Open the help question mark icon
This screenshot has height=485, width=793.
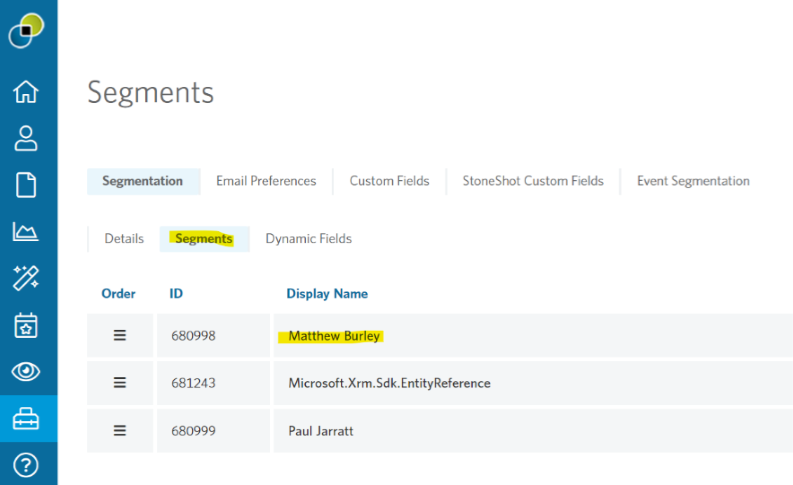tap(26, 465)
